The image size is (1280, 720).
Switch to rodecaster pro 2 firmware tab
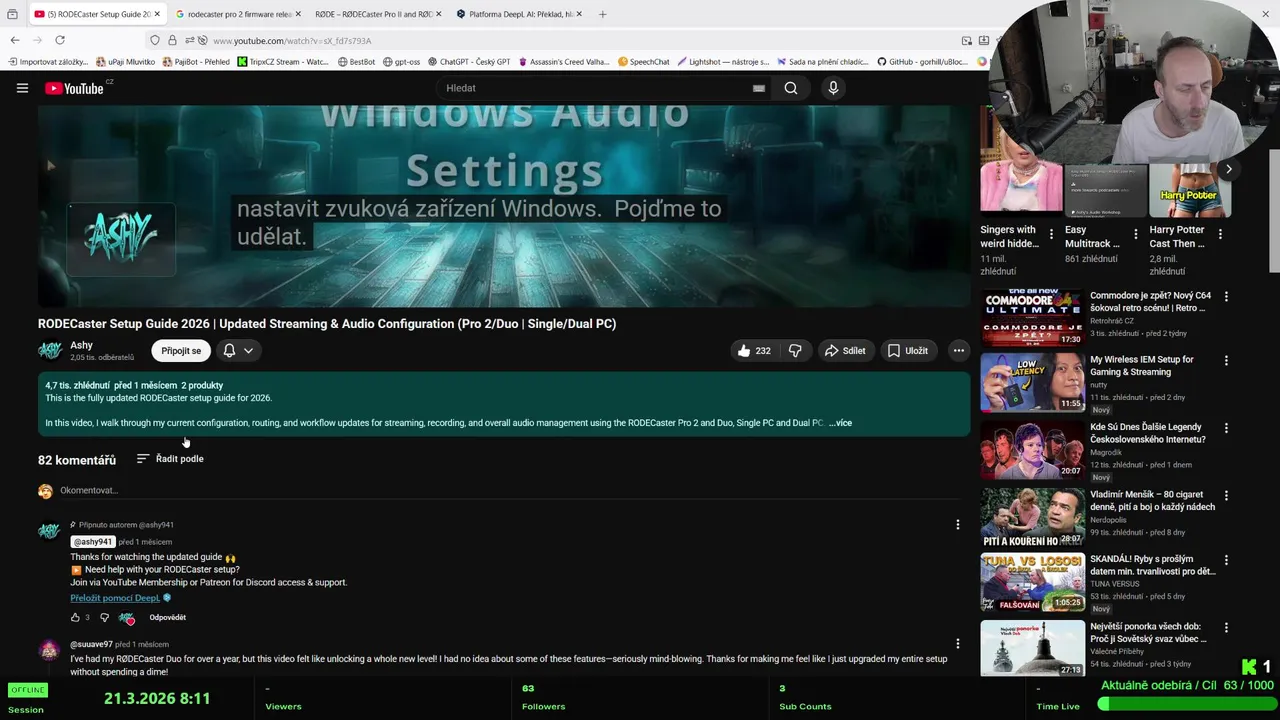click(x=240, y=14)
